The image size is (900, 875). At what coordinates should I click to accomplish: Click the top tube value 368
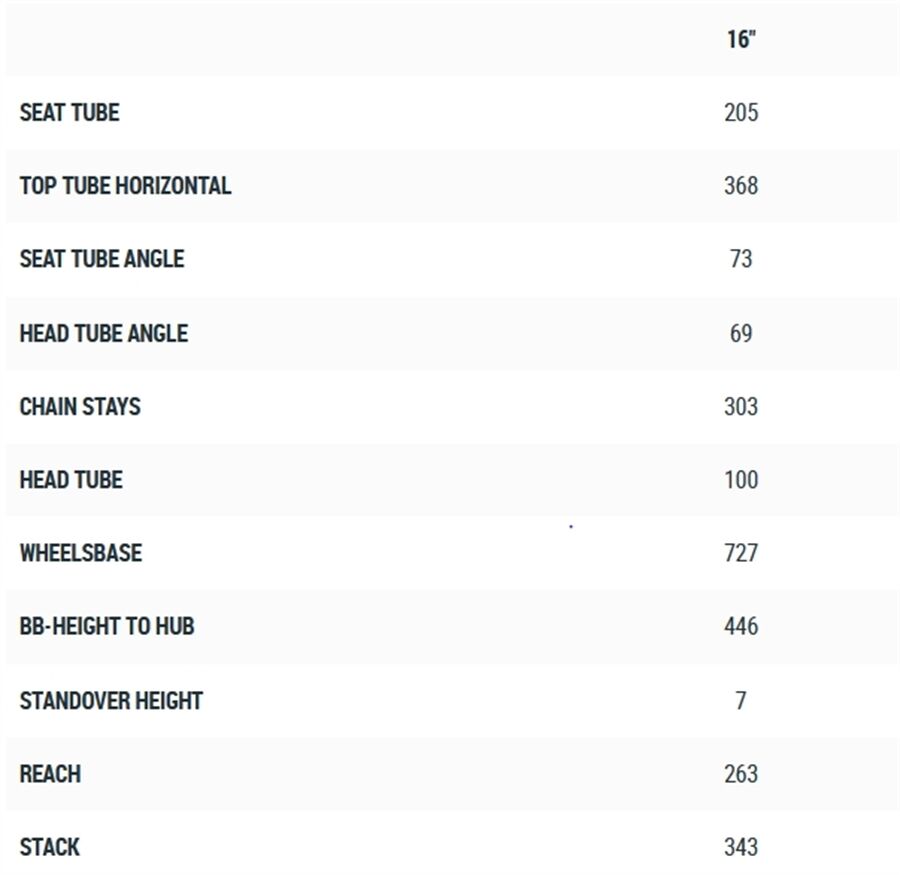741,185
